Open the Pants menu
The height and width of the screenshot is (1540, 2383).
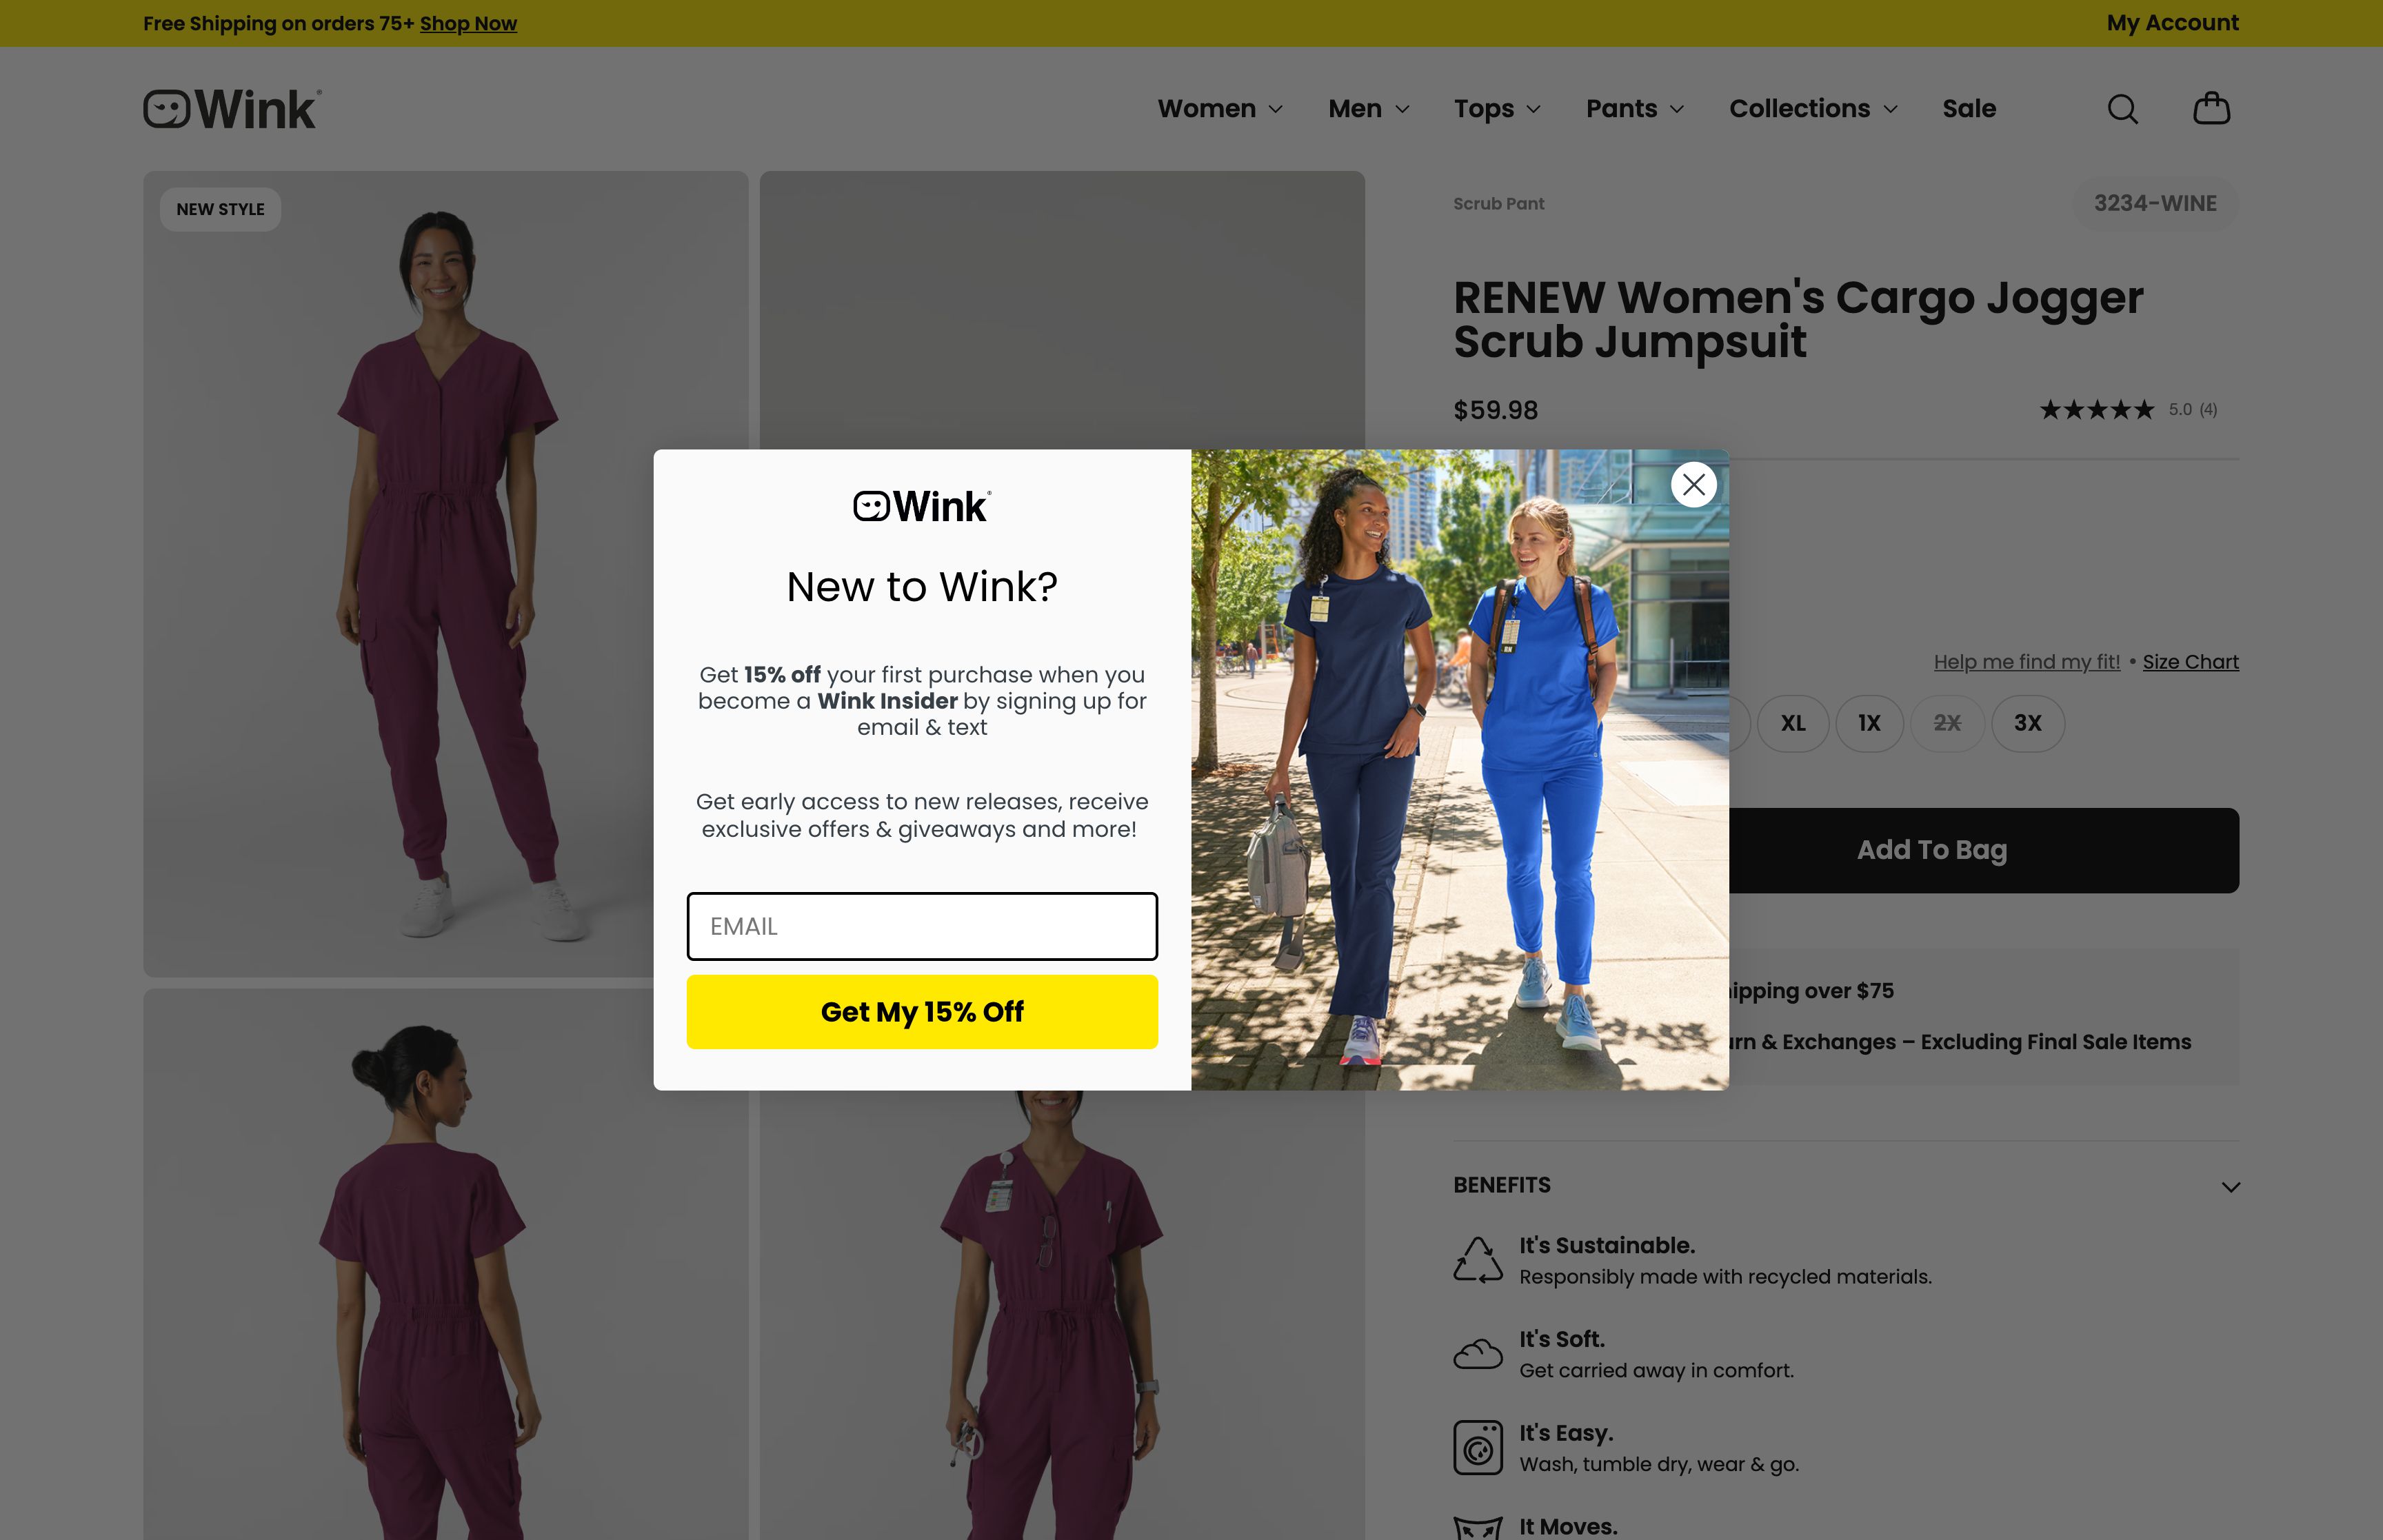point(1634,109)
